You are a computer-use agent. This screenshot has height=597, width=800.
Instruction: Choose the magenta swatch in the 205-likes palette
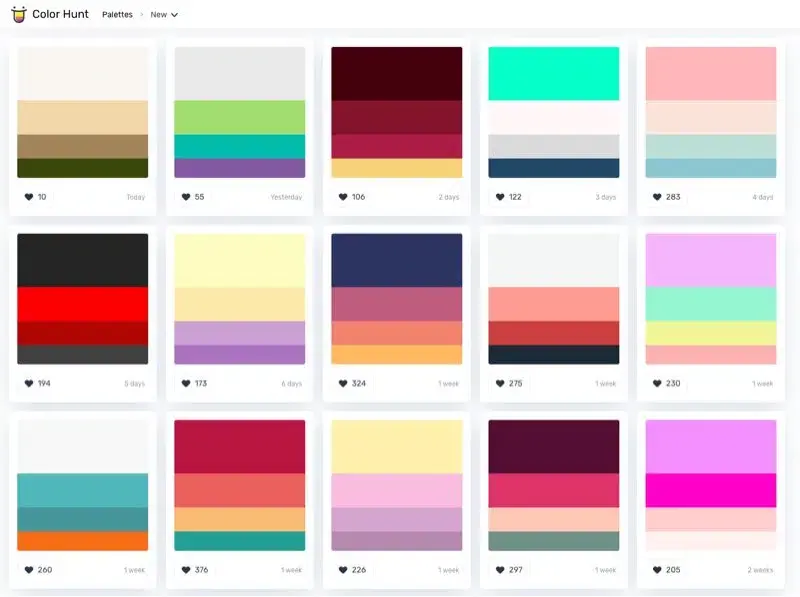pos(711,490)
